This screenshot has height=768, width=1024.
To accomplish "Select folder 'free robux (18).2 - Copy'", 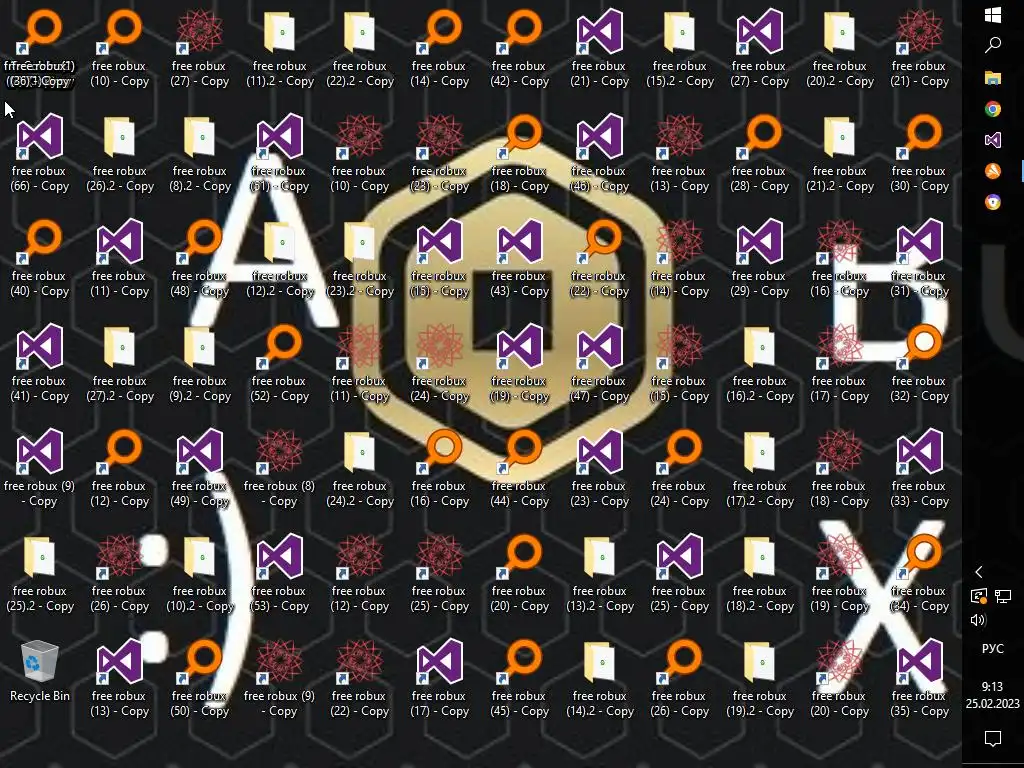I will 760,574.
